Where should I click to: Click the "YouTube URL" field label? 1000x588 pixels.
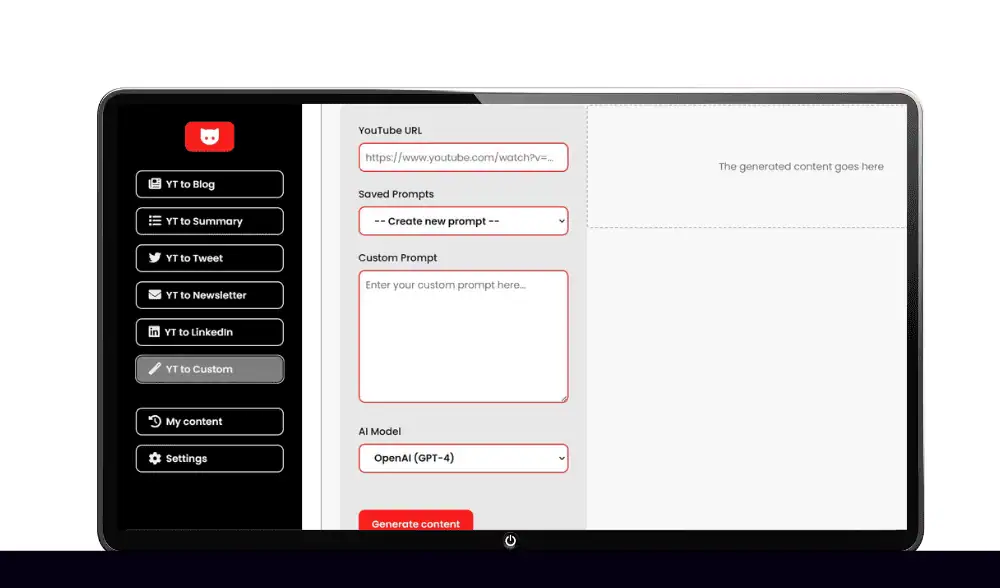(390, 131)
